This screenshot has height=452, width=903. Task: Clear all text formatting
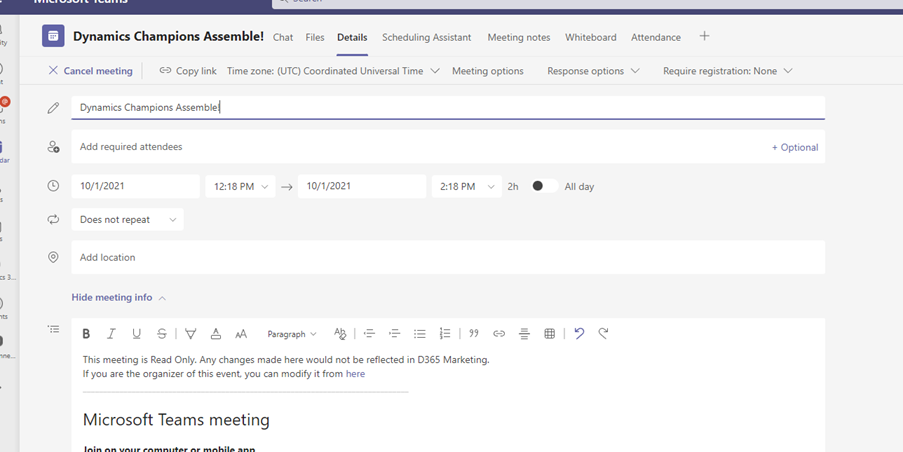tap(340, 333)
